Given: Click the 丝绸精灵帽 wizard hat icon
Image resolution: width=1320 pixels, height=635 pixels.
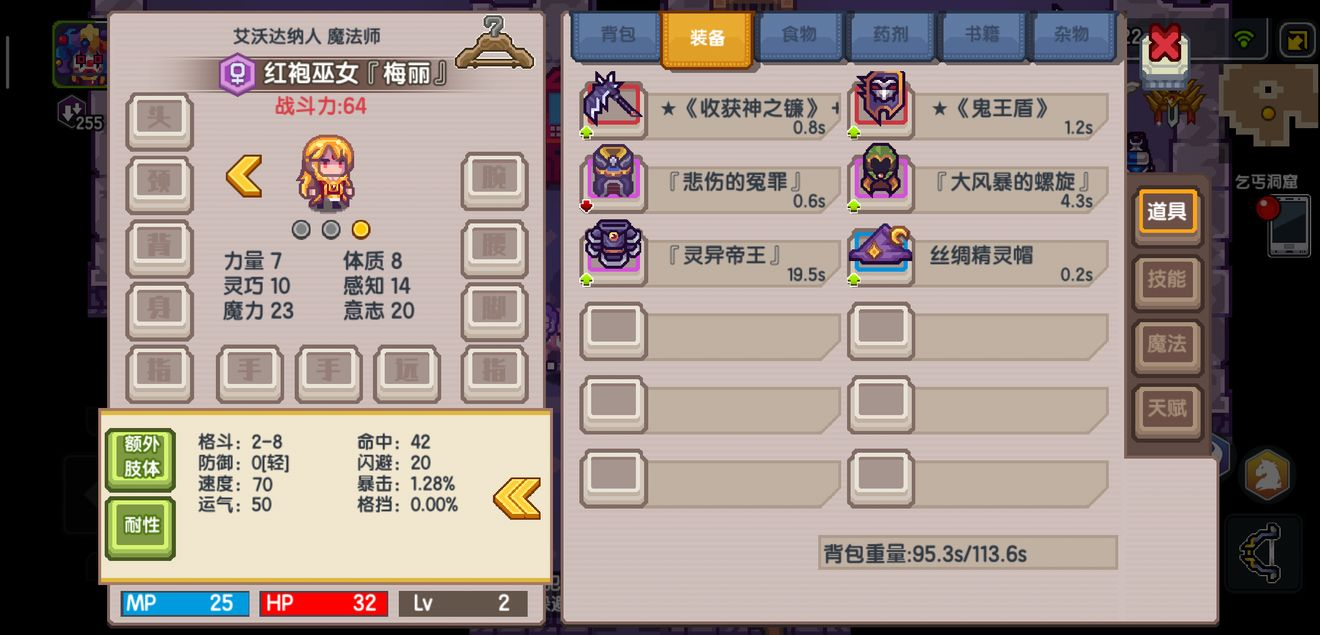Looking at the screenshot, I should (x=880, y=251).
